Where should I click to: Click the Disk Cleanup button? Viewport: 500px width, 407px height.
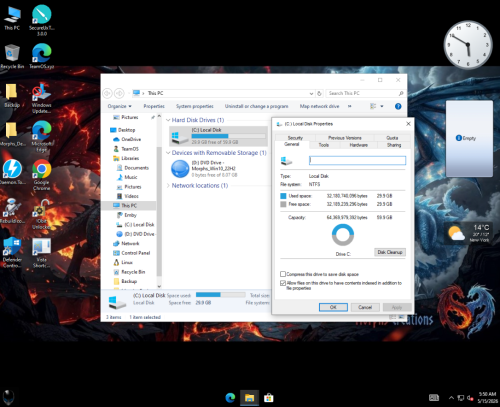[390, 252]
